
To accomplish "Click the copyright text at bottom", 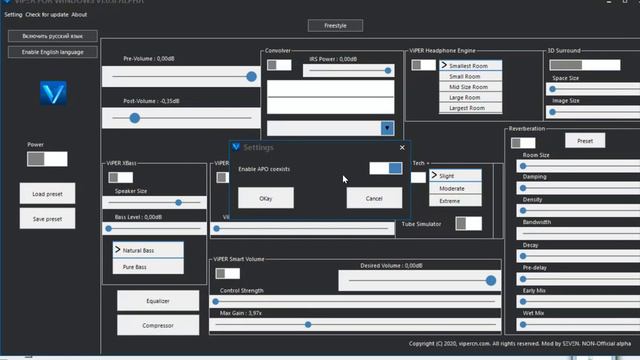I will click(520, 344).
